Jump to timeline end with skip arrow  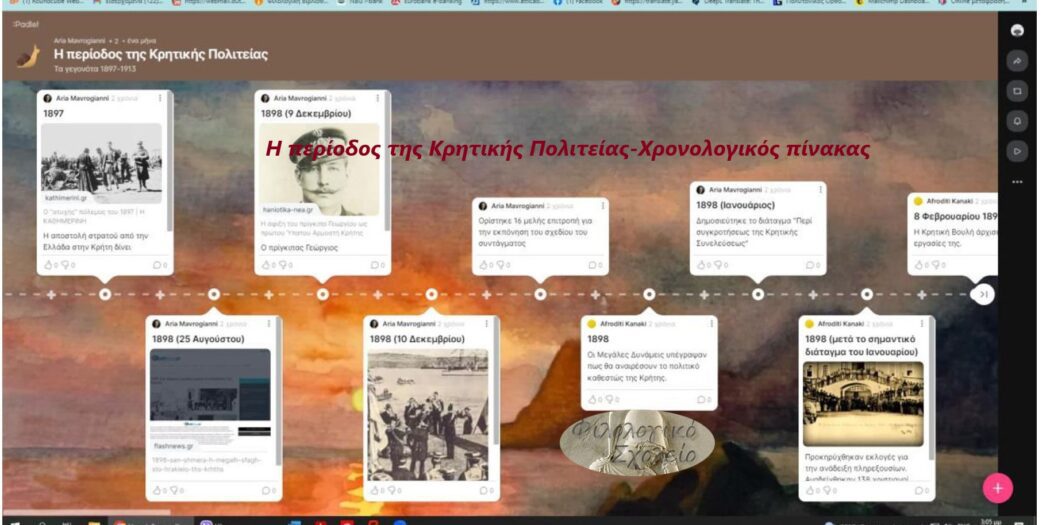[x=983, y=294]
